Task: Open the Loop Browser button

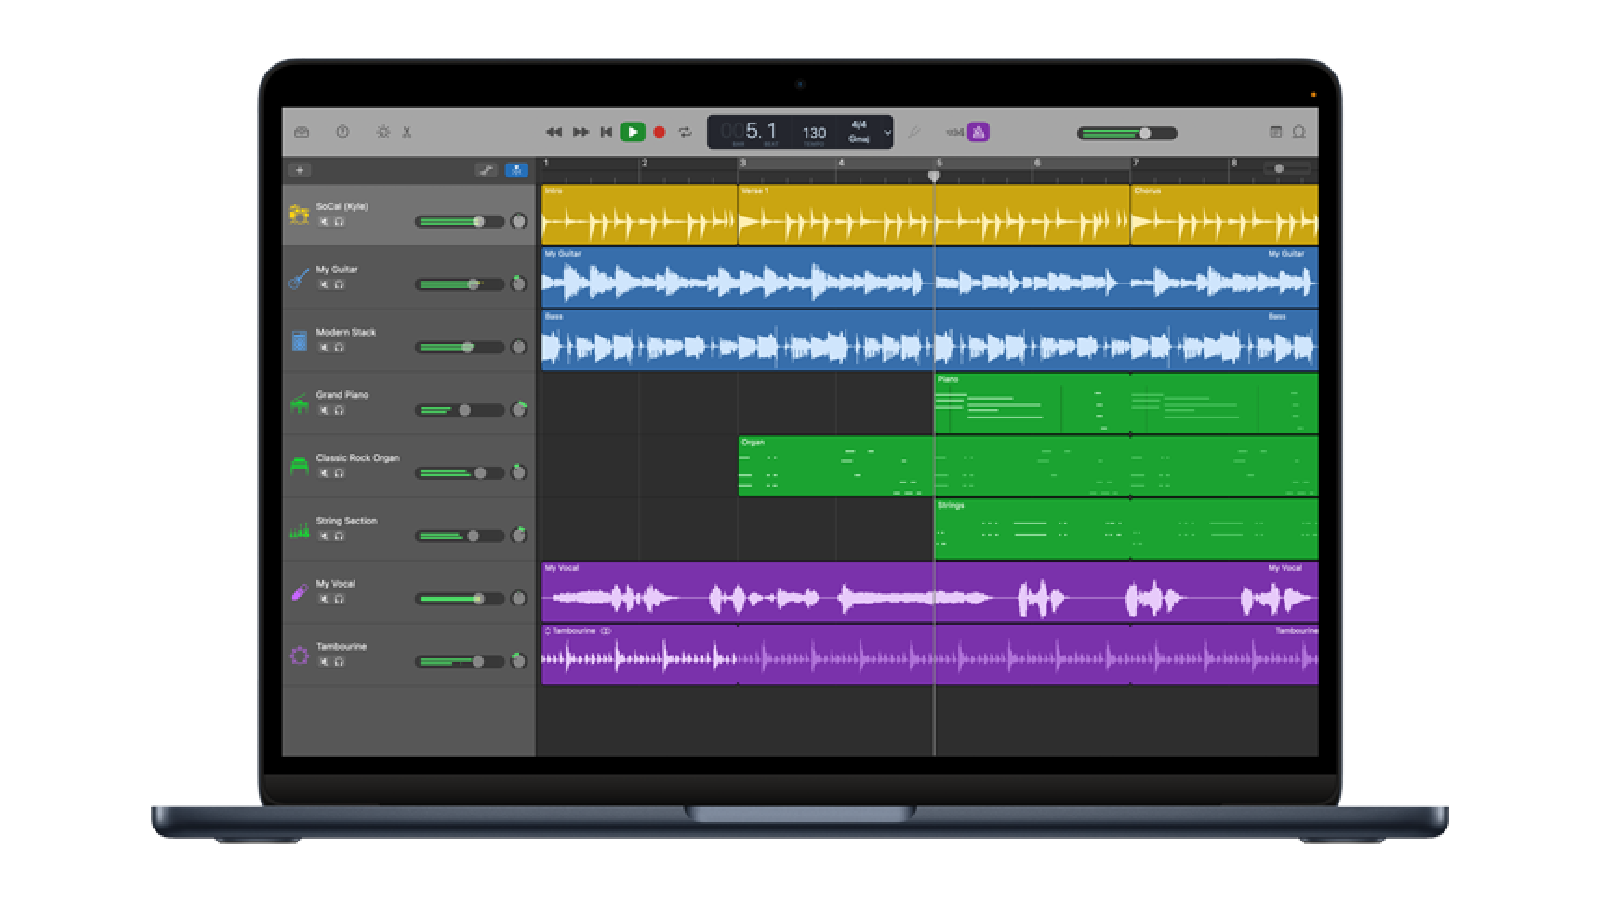Action: click(x=1299, y=132)
